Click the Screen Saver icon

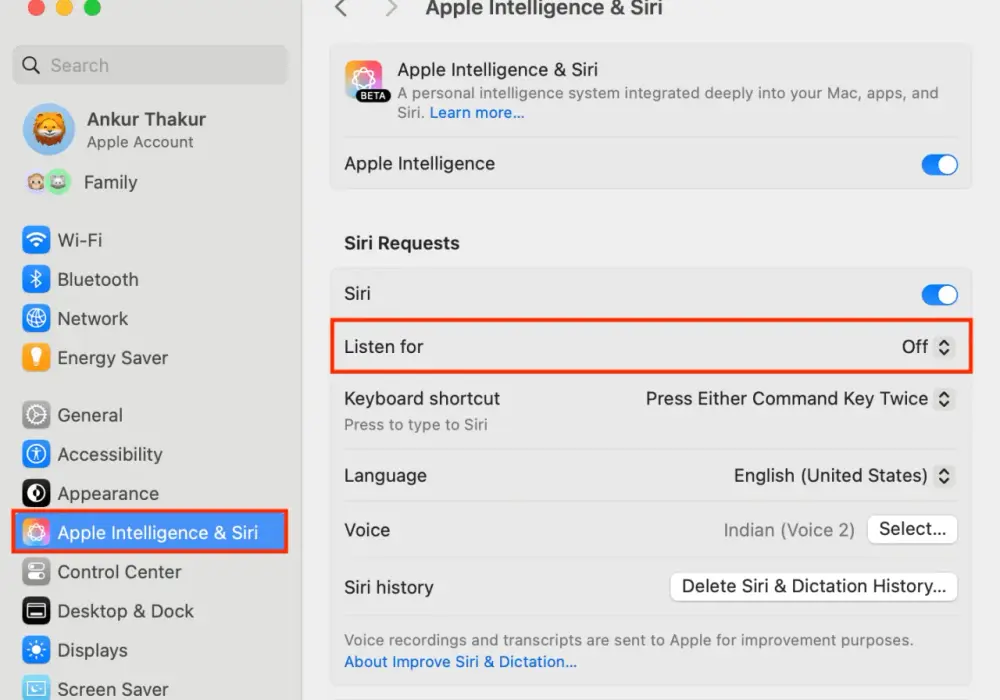[36, 688]
